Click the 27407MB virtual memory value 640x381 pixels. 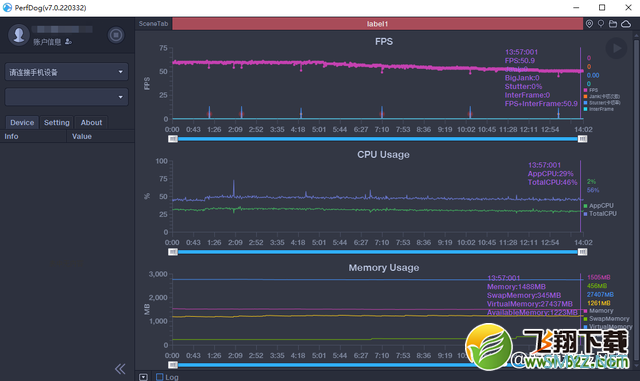coord(600,295)
